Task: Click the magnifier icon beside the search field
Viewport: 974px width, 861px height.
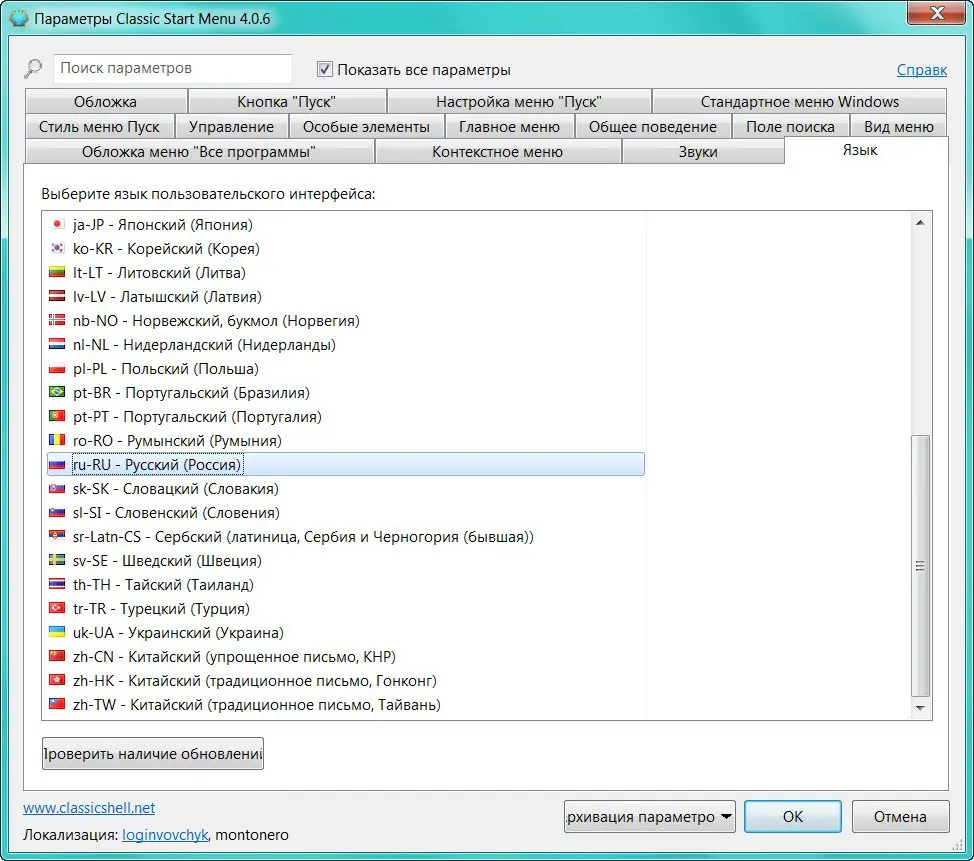Action: (33, 68)
